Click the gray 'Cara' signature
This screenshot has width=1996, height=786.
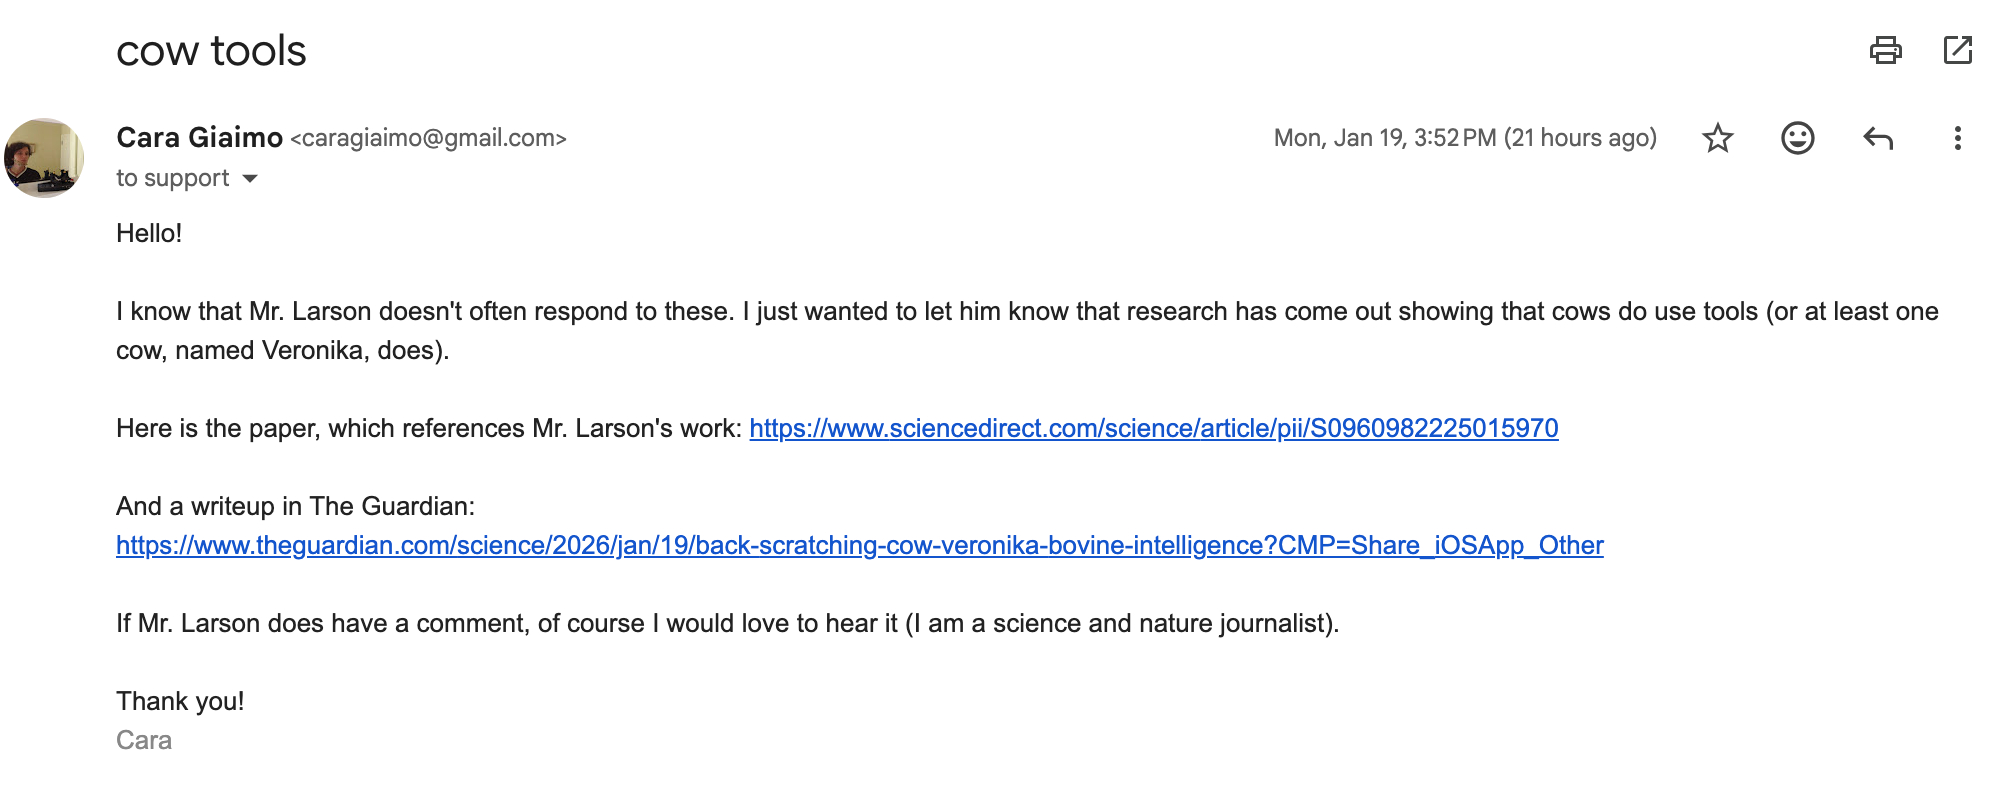[x=144, y=741]
